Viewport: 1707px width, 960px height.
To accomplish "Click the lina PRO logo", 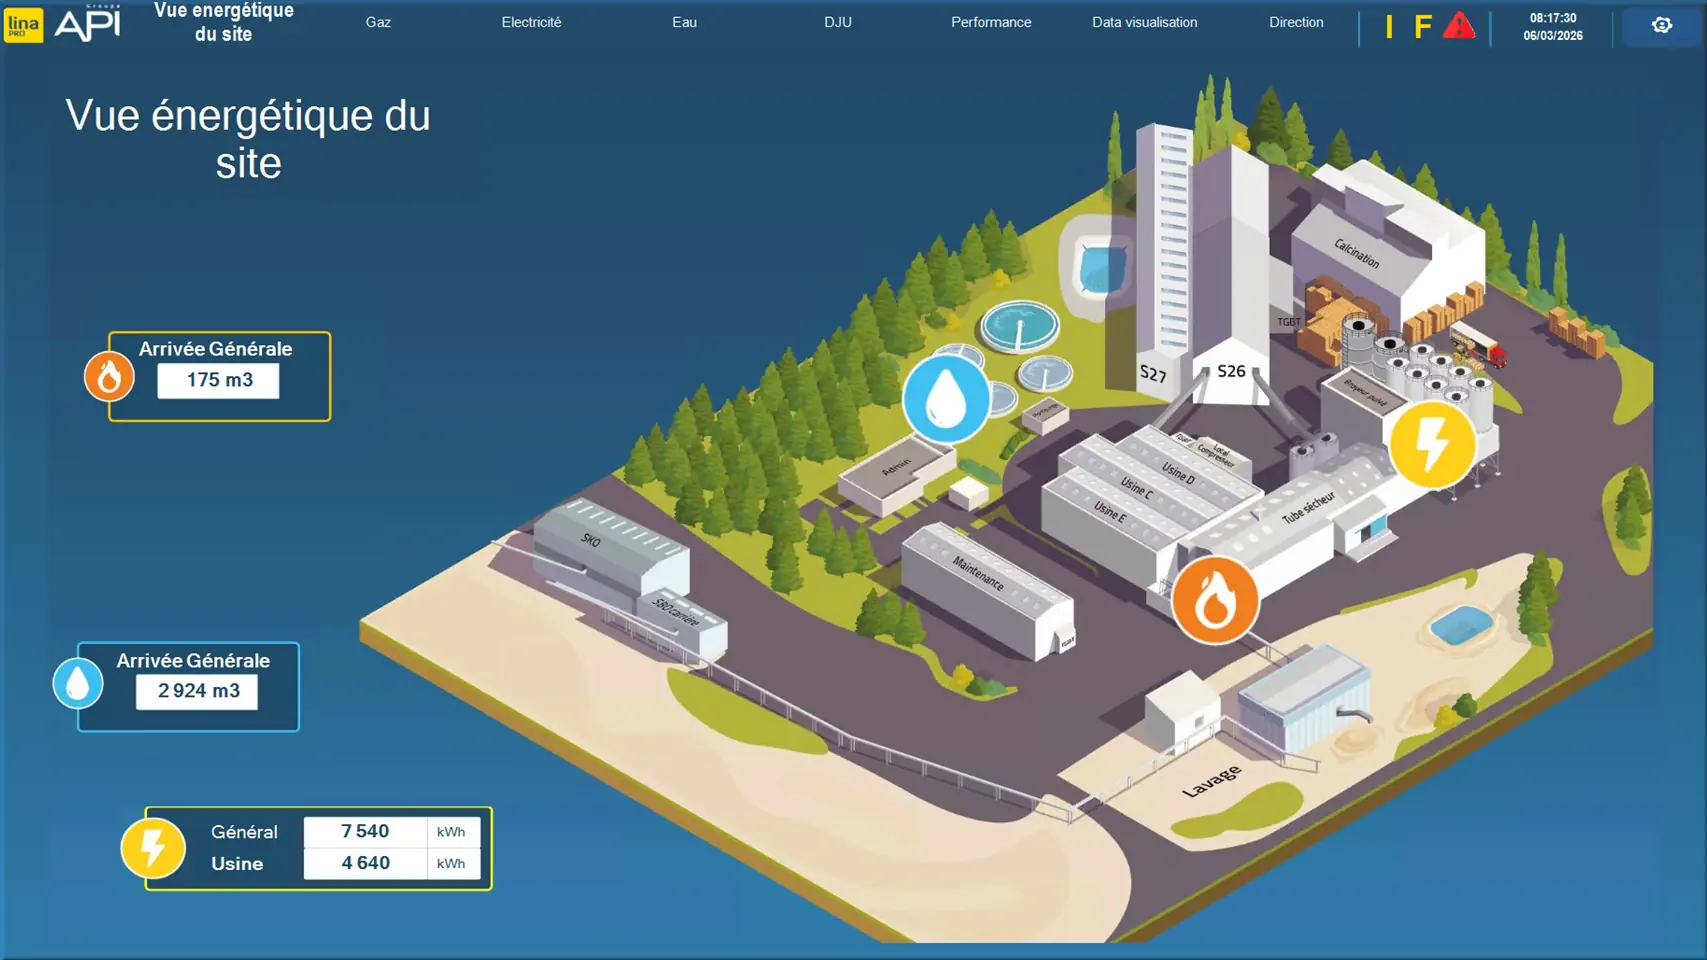I will [x=23, y=25].
